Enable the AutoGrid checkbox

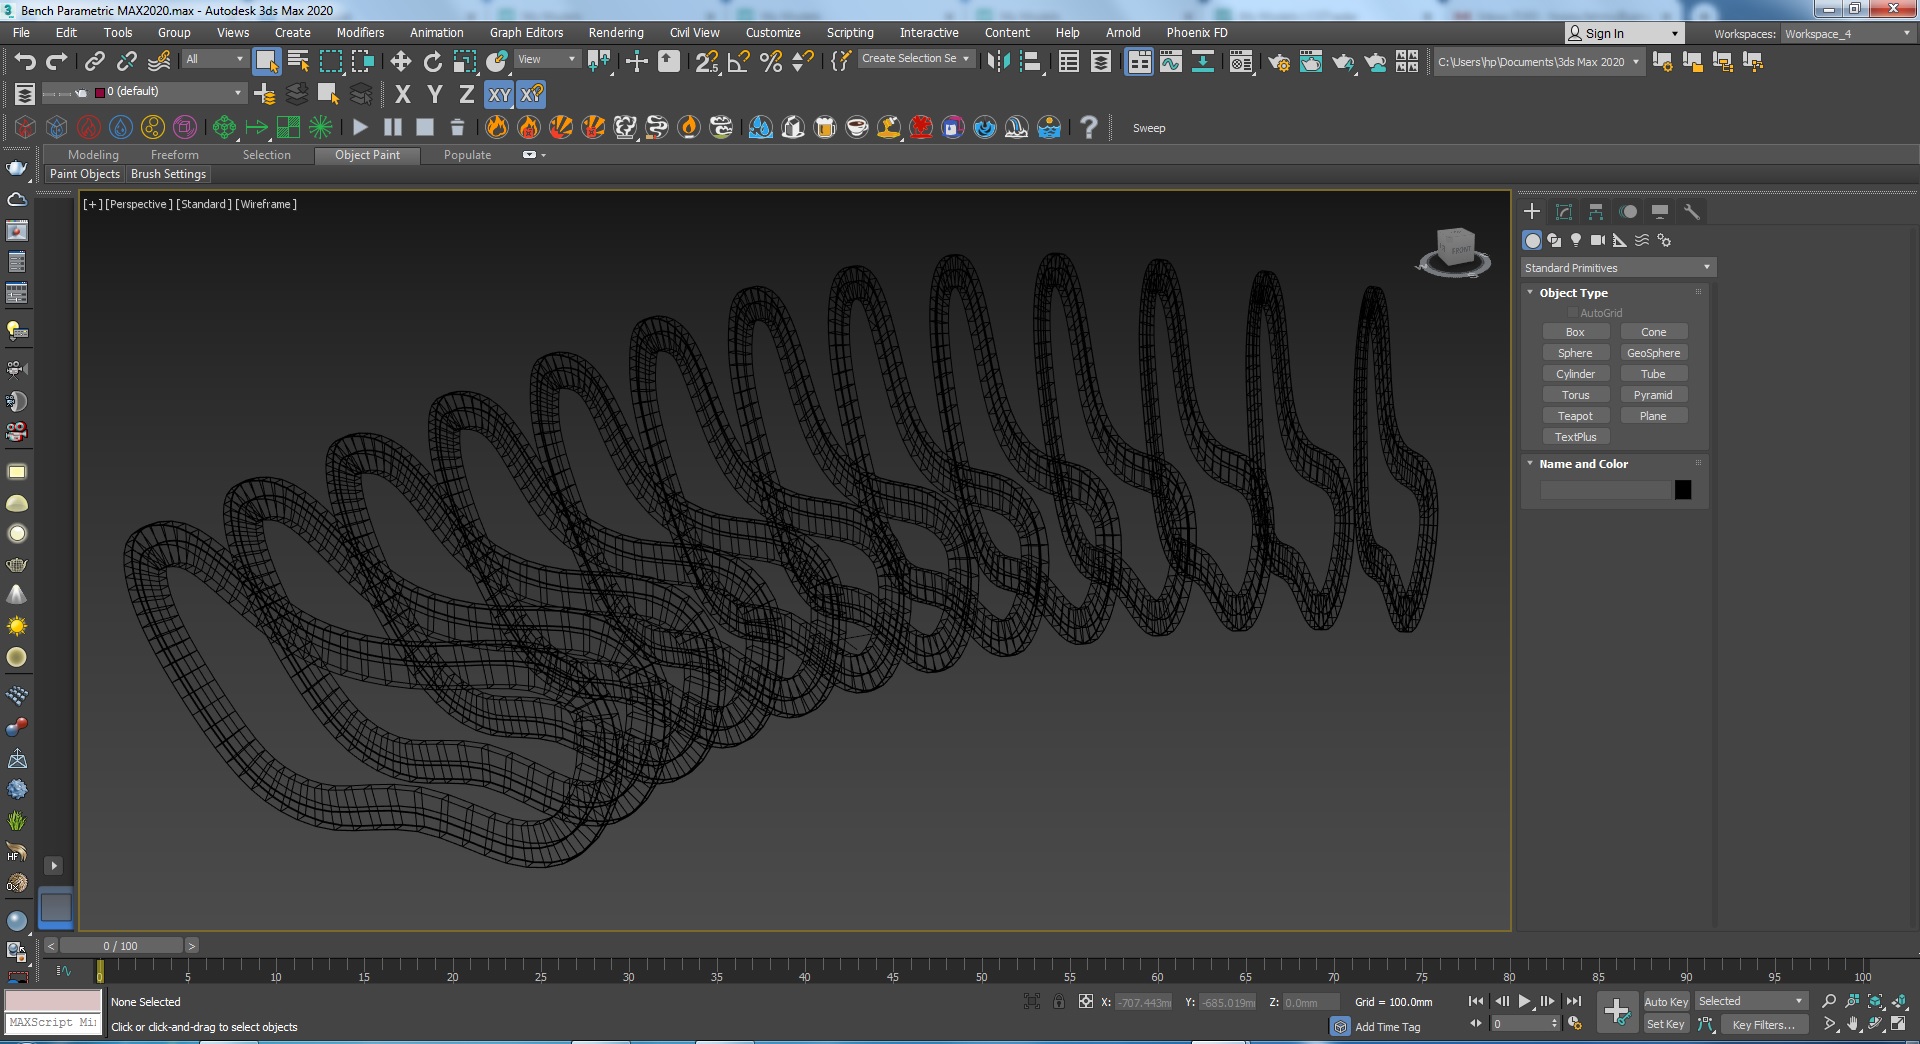point(1573,313)
